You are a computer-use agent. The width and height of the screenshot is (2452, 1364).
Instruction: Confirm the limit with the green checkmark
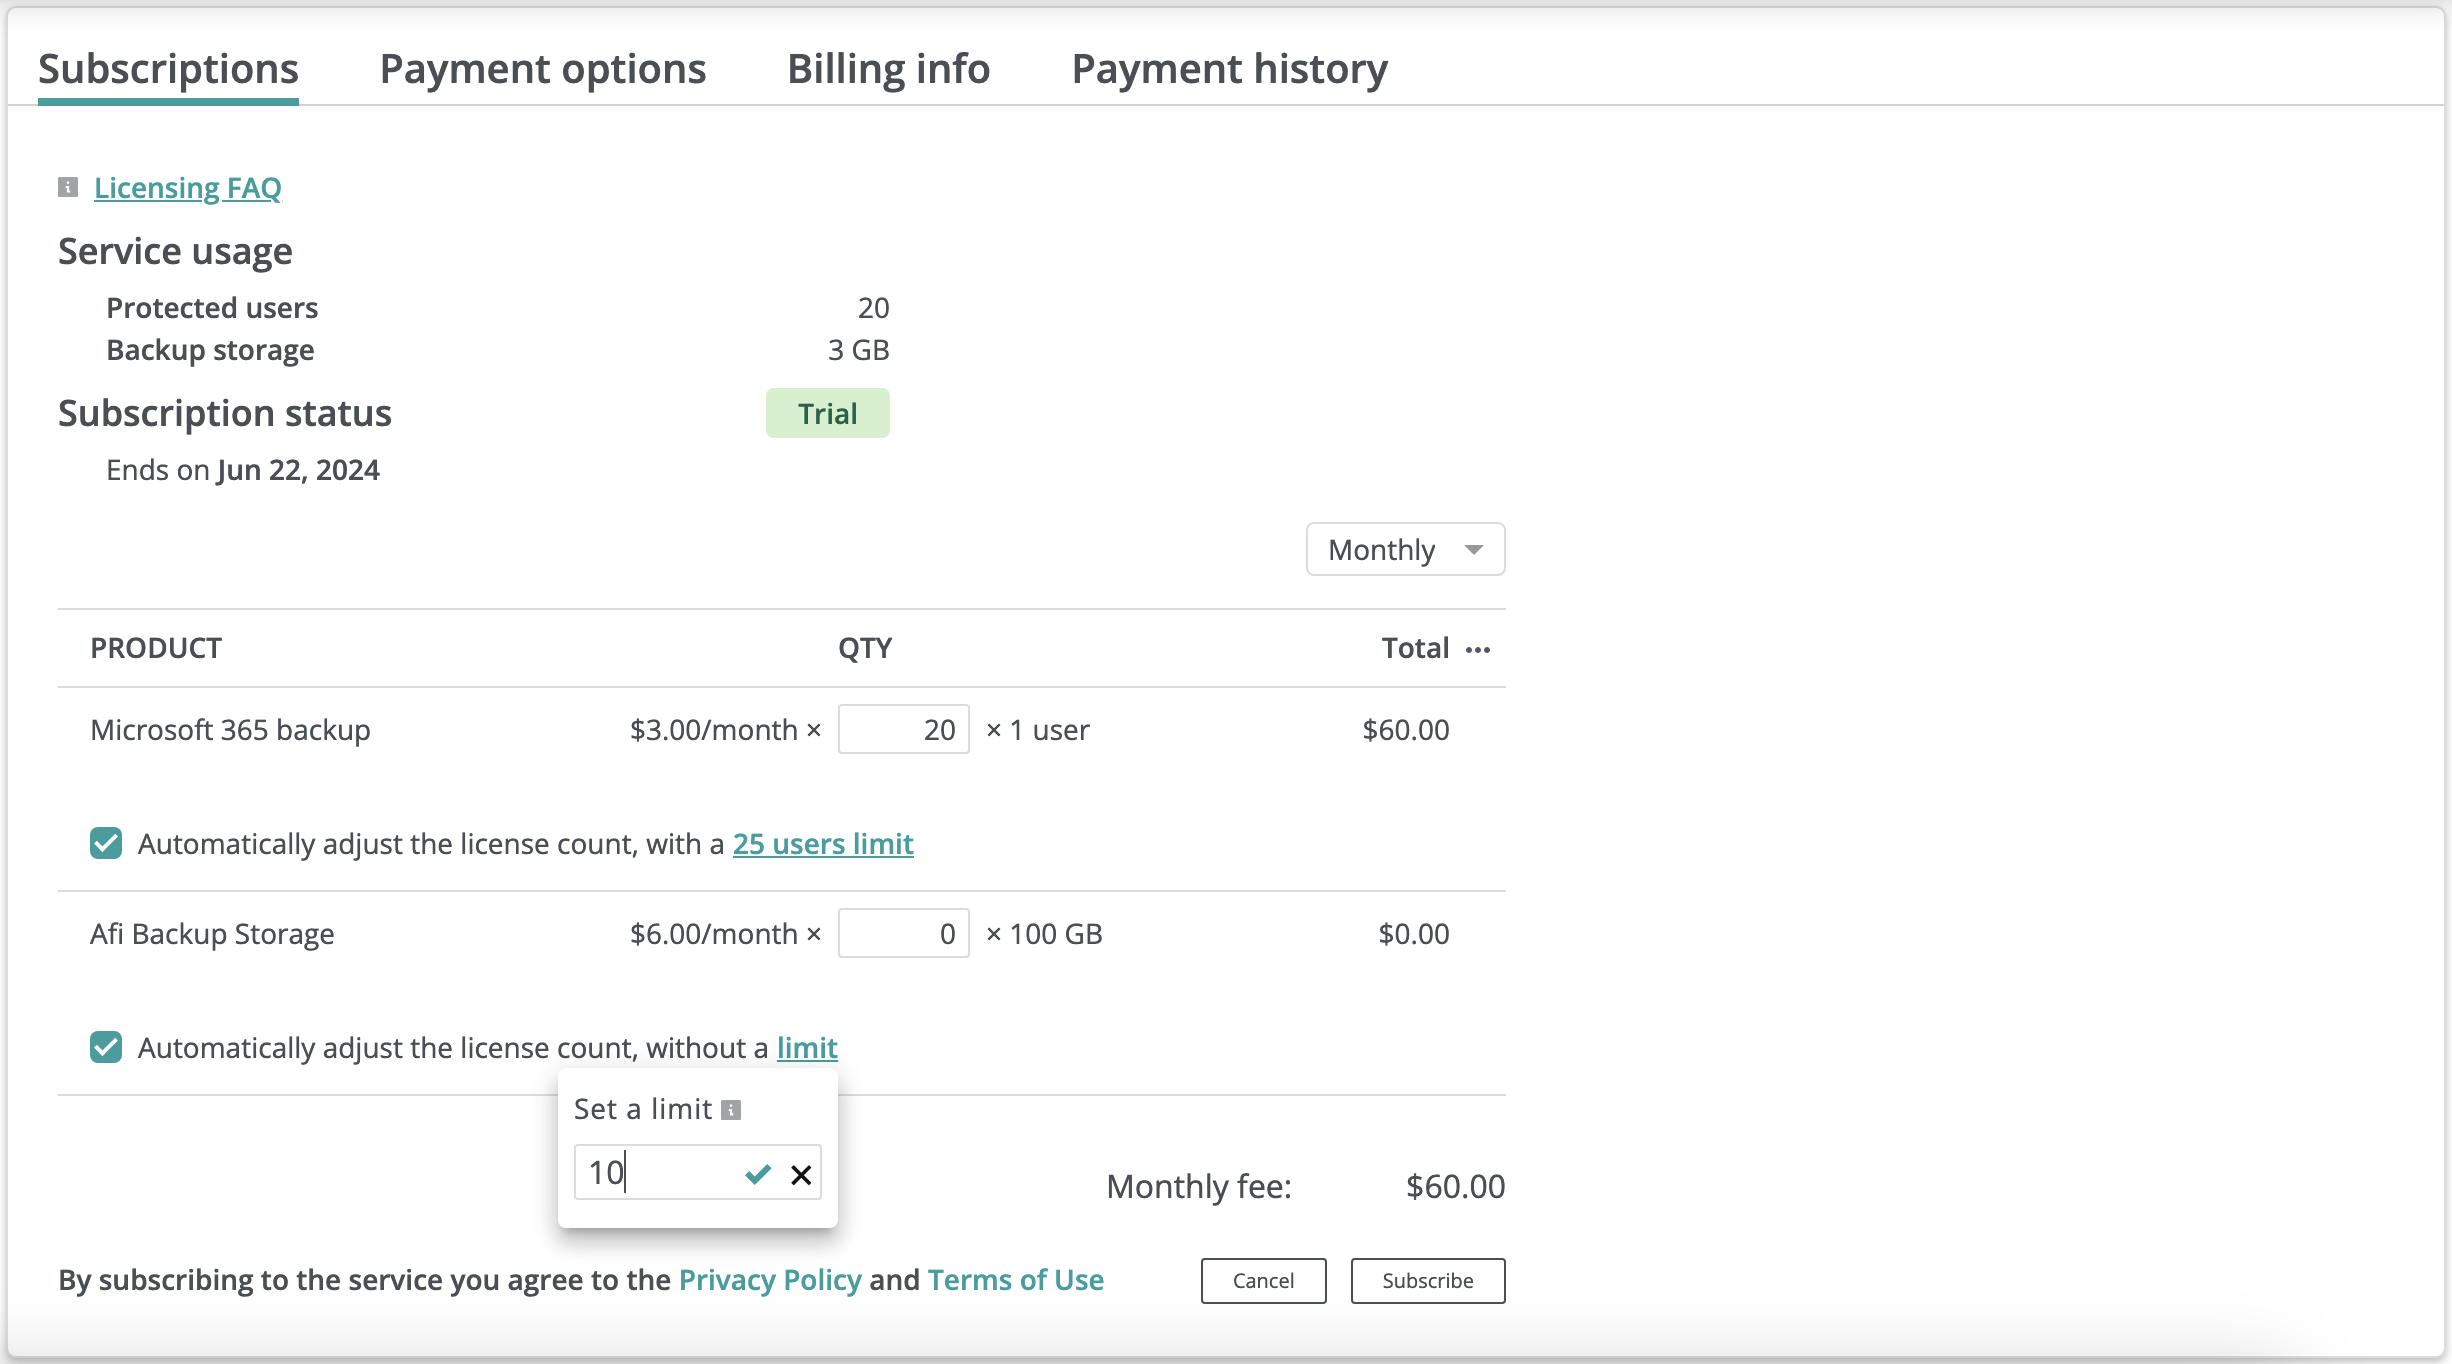[x=758, y=1173]
